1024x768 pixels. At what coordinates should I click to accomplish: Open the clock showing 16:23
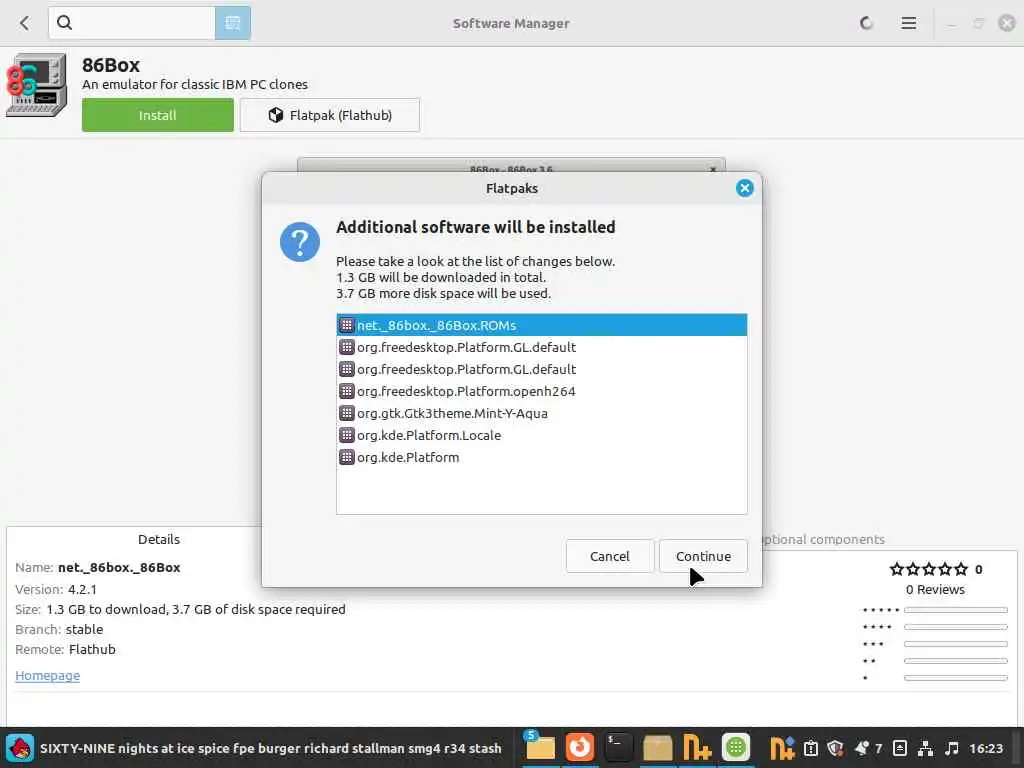coord(985,748)
